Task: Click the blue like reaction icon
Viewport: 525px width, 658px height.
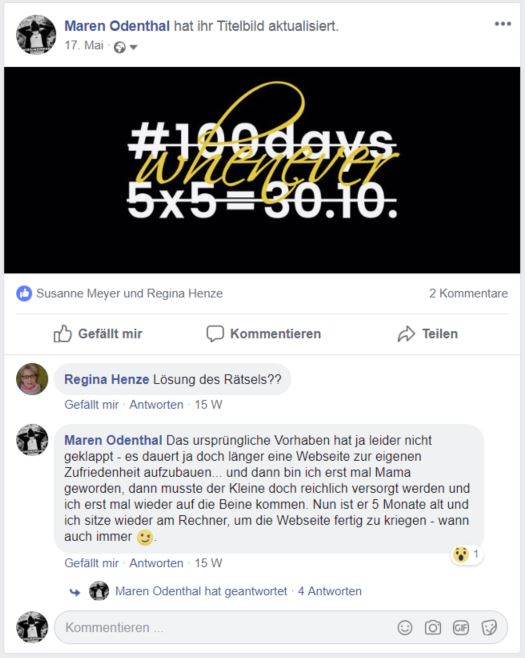Action: (x=24, y=293)
